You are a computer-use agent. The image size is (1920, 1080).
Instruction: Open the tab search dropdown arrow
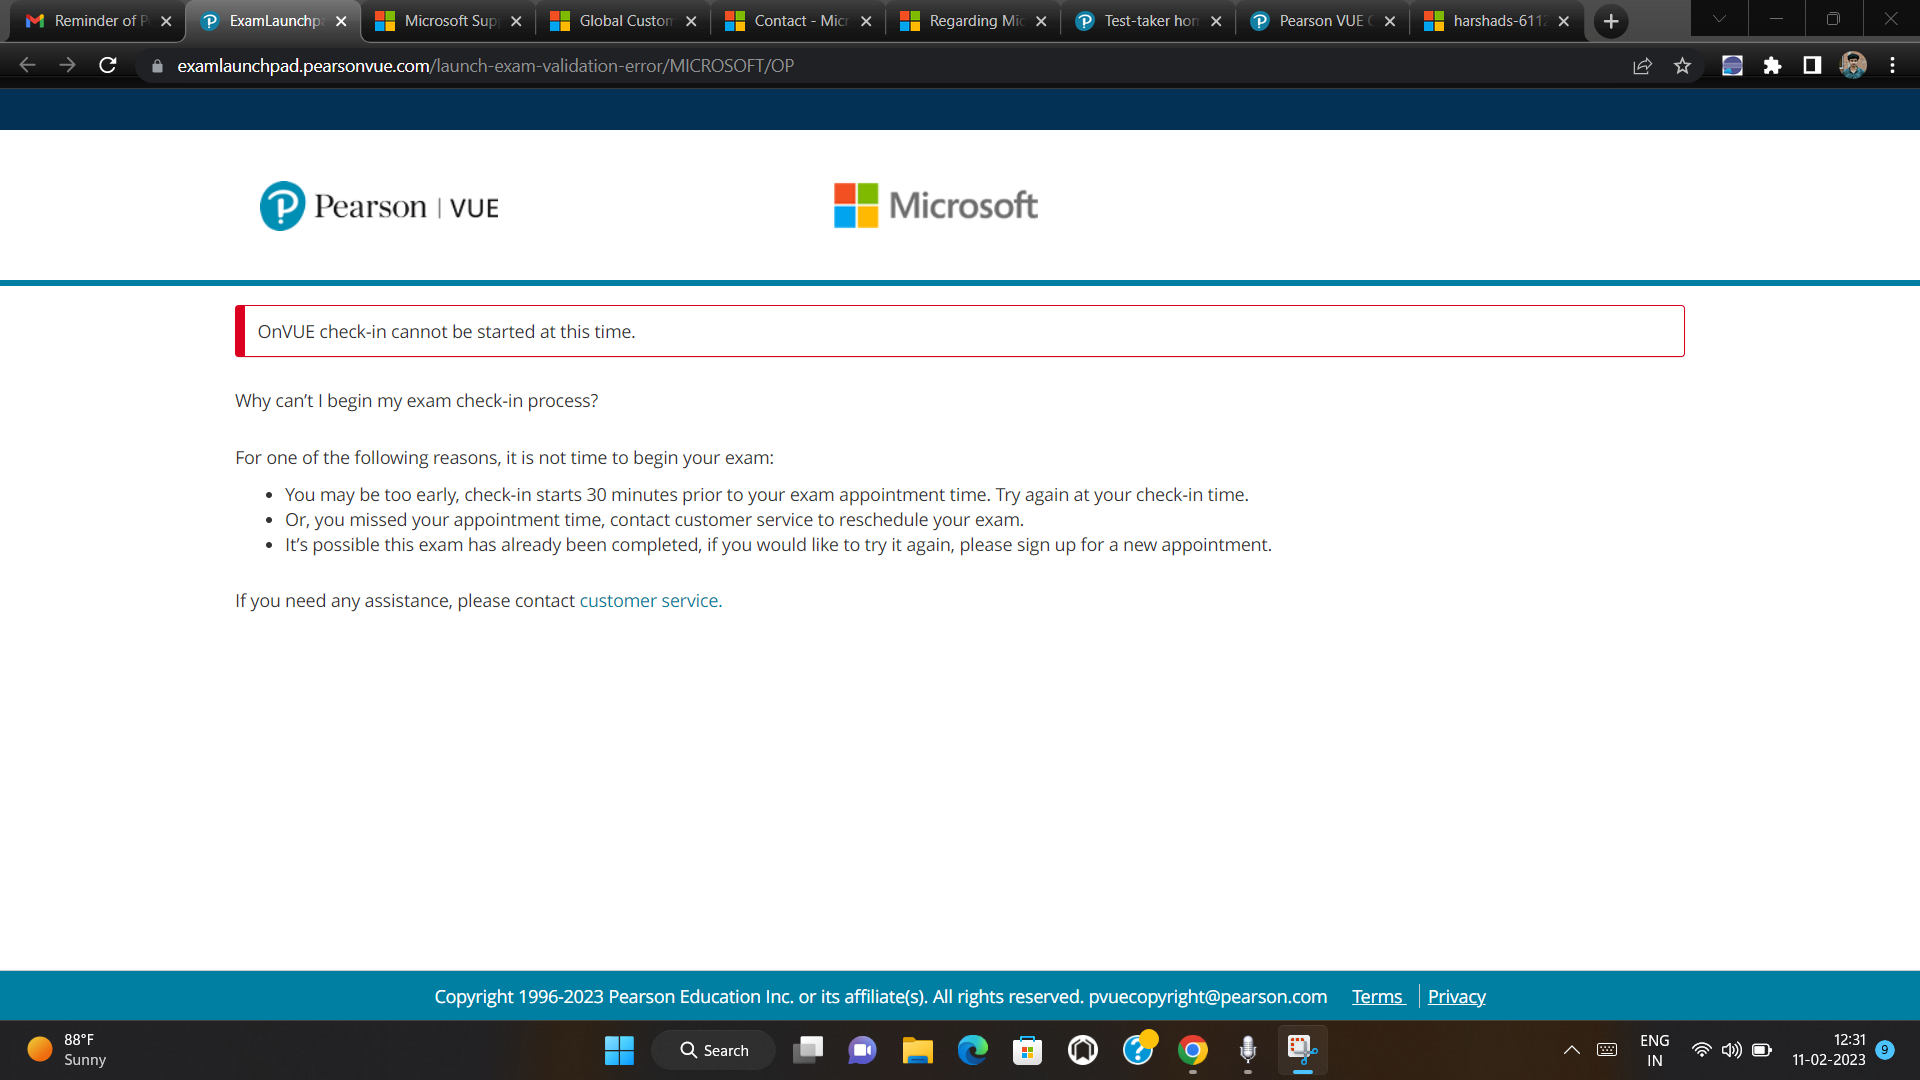coord(1719,19)
